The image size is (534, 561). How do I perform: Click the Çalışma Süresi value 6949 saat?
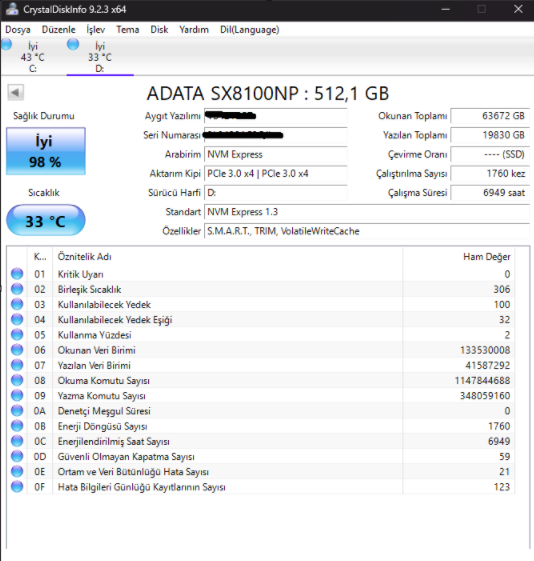[x=490, y=193]
